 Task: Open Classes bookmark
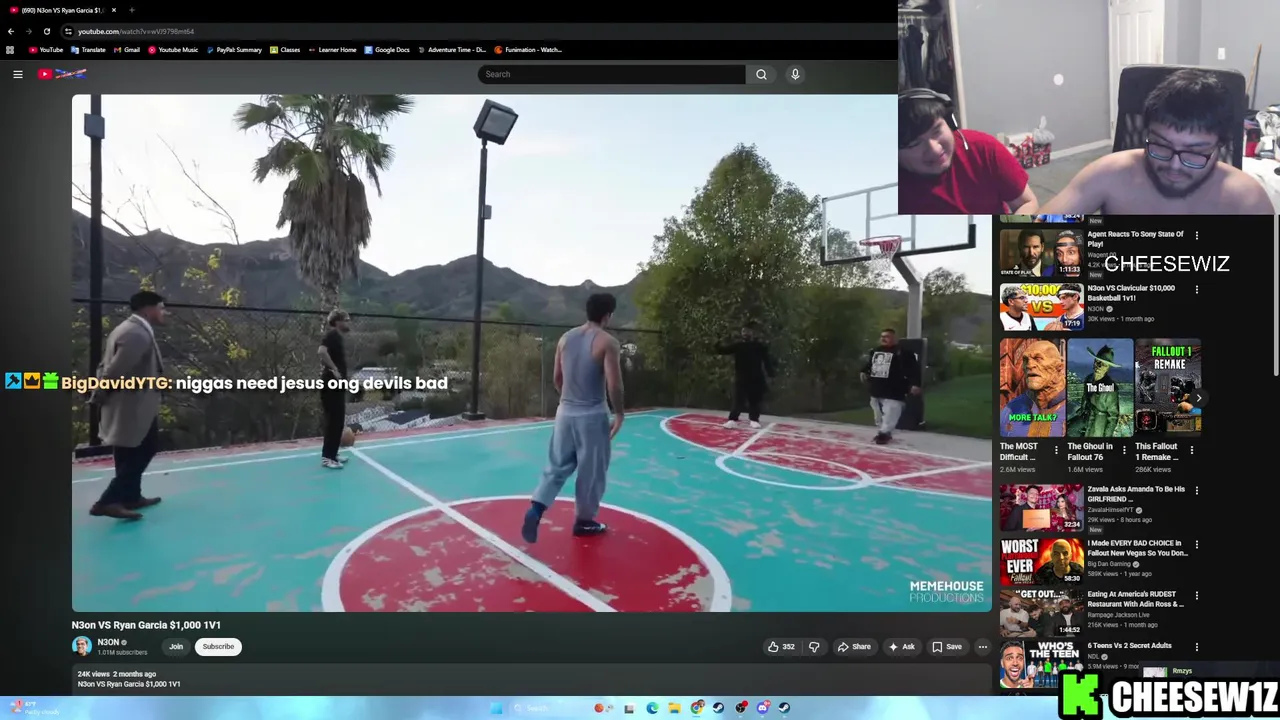[285, 50]
